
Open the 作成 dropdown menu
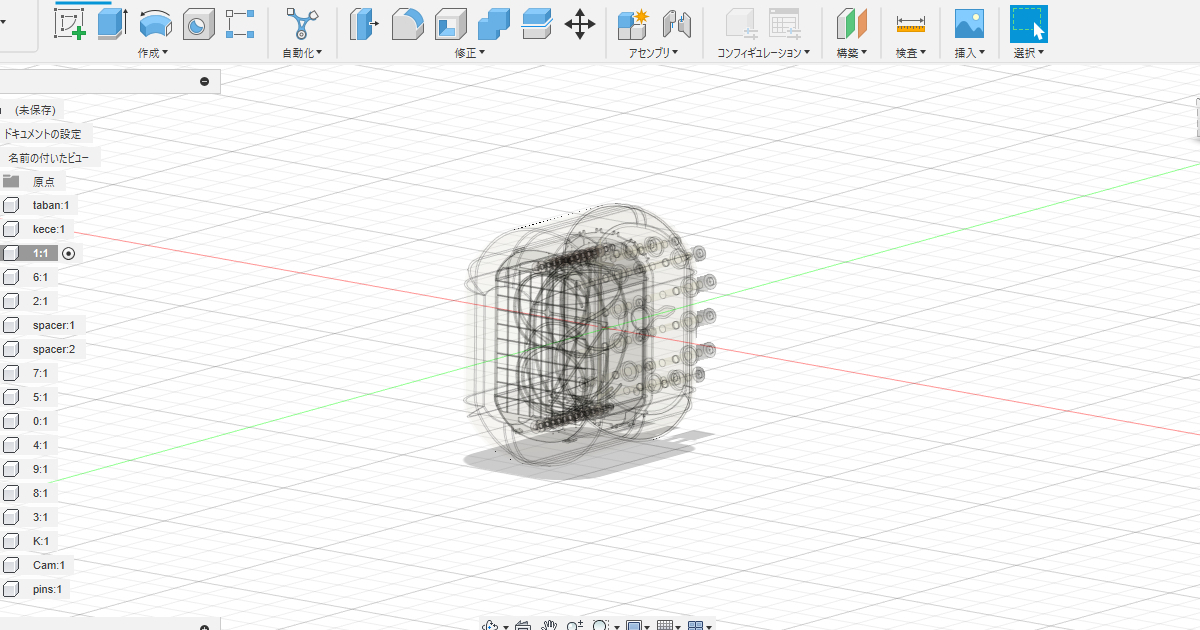point(153,53)
